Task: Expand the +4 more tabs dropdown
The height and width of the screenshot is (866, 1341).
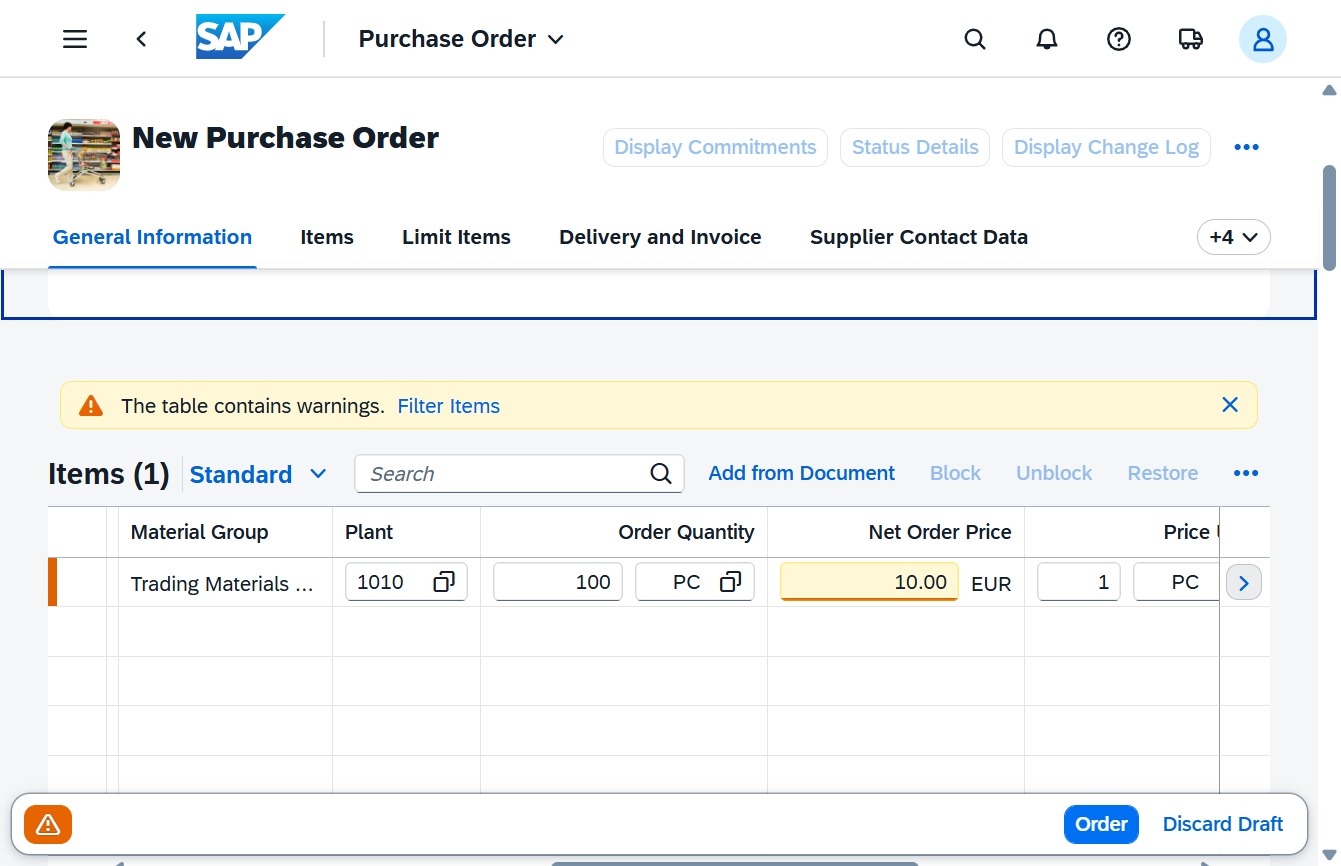Action: (1234, 238)
